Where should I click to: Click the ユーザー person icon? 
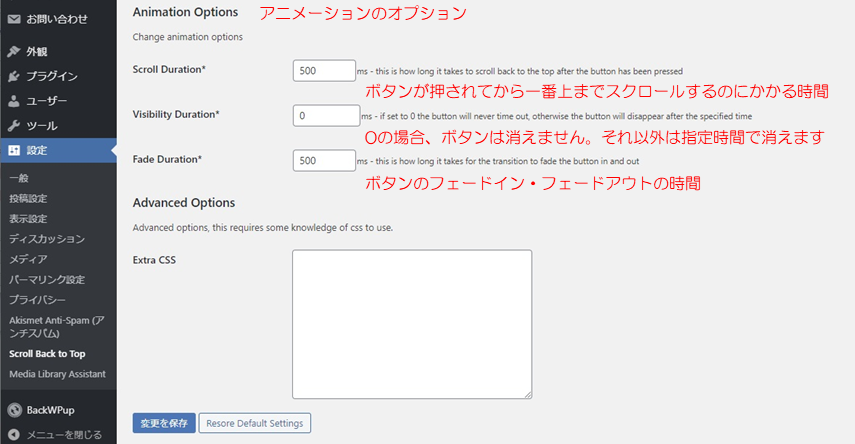(14, 101)
